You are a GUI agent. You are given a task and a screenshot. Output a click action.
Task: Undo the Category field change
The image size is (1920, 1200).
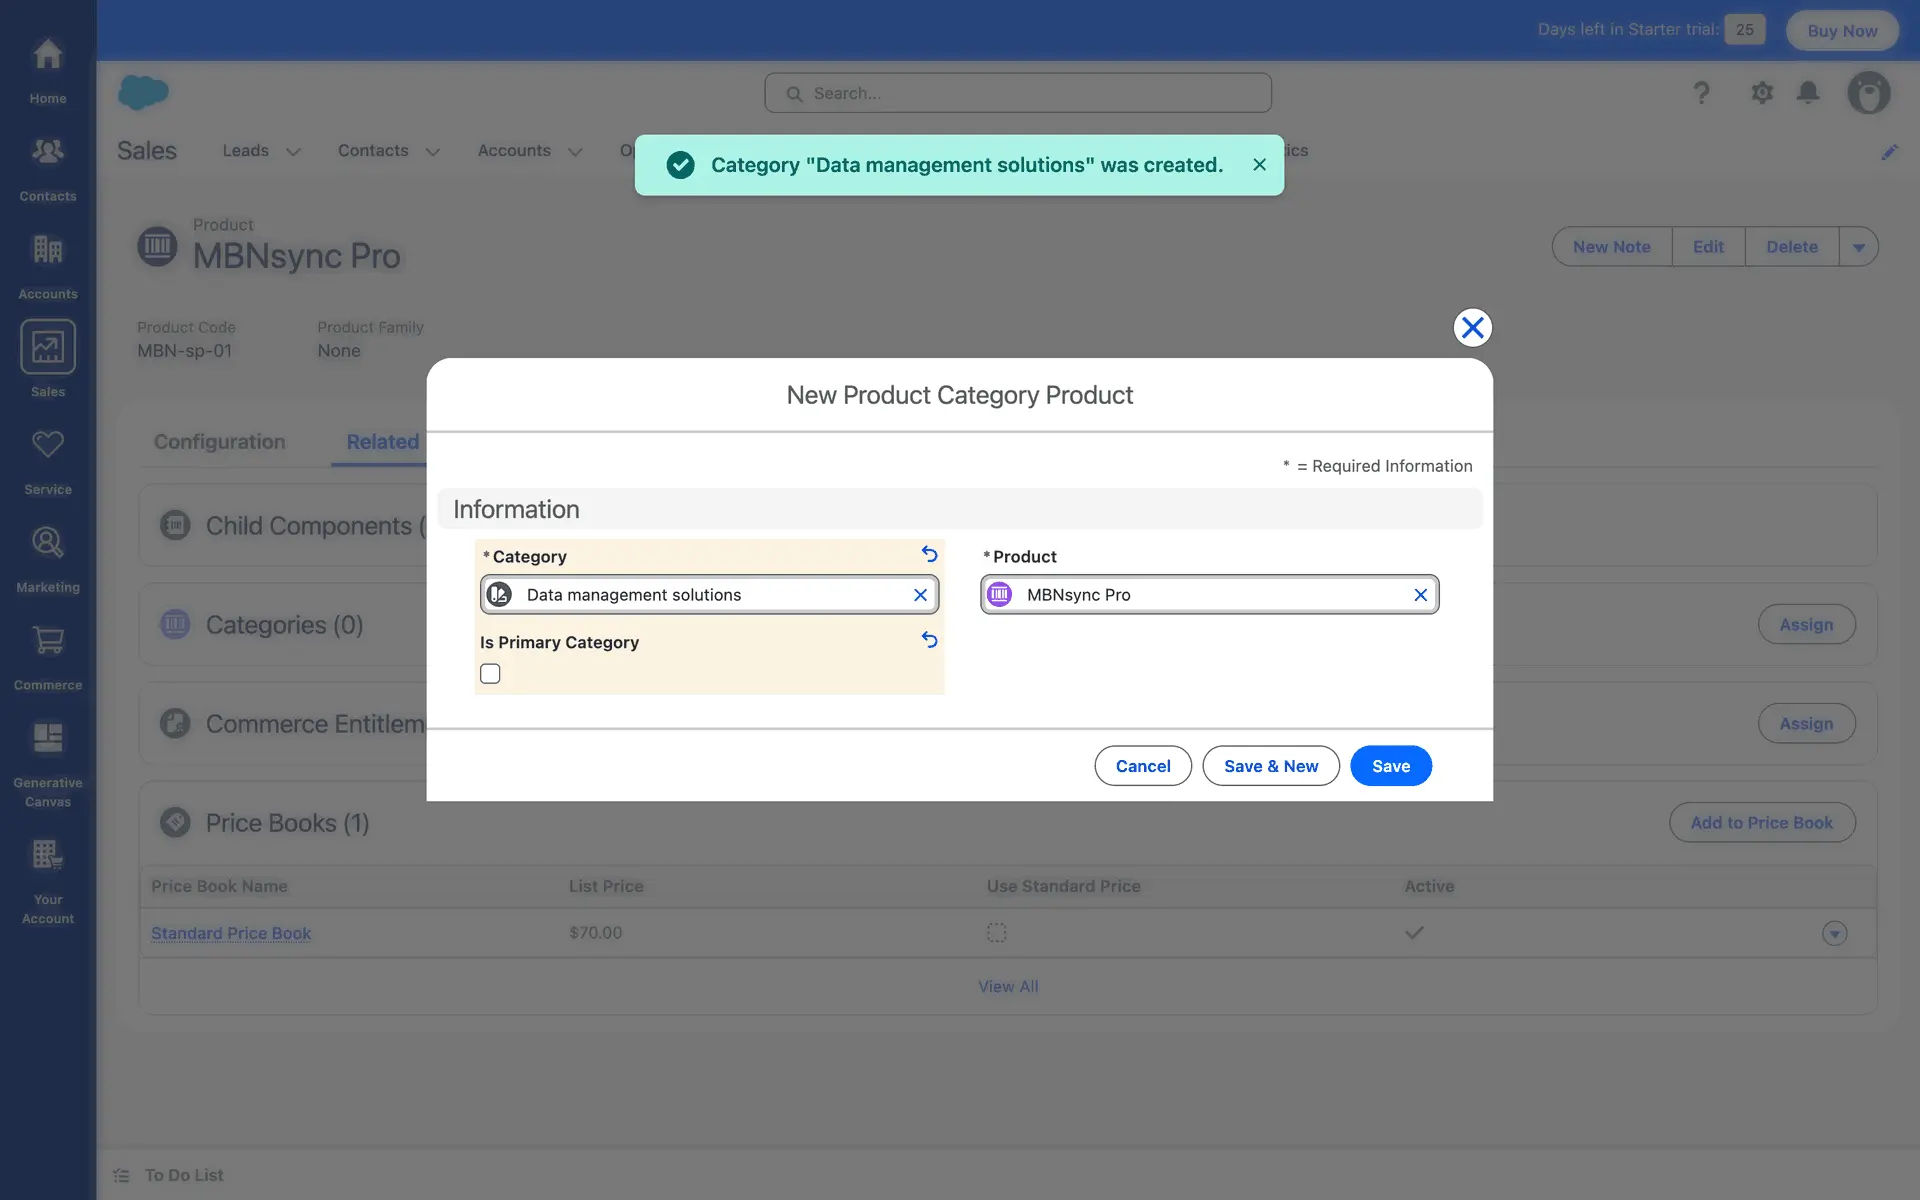coord(929,554)
